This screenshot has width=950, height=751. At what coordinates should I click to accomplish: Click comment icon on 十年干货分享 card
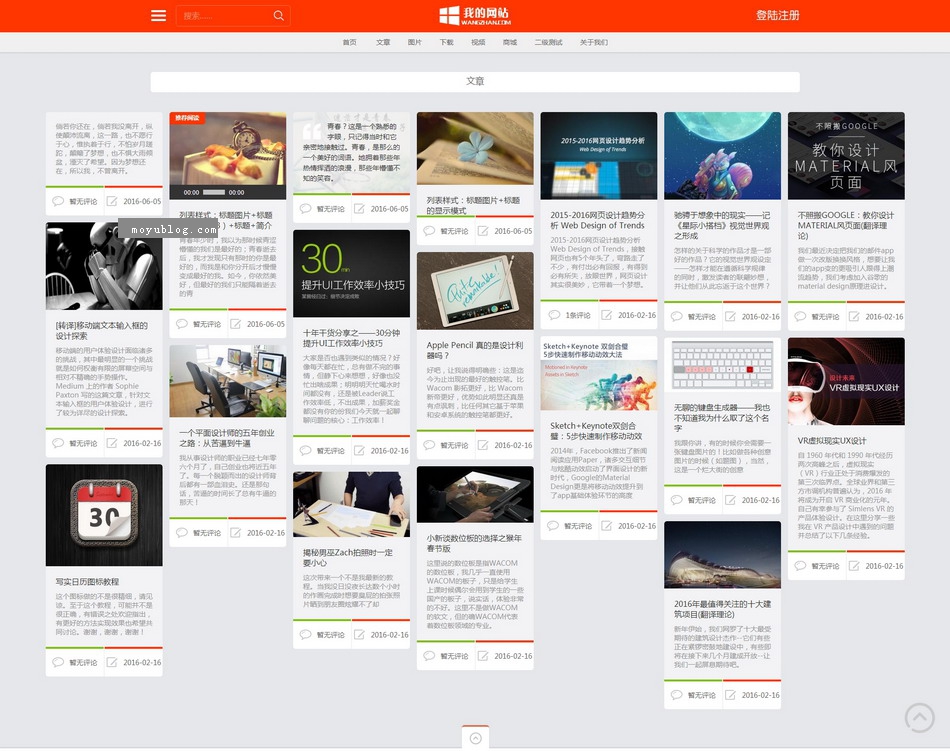305,450
